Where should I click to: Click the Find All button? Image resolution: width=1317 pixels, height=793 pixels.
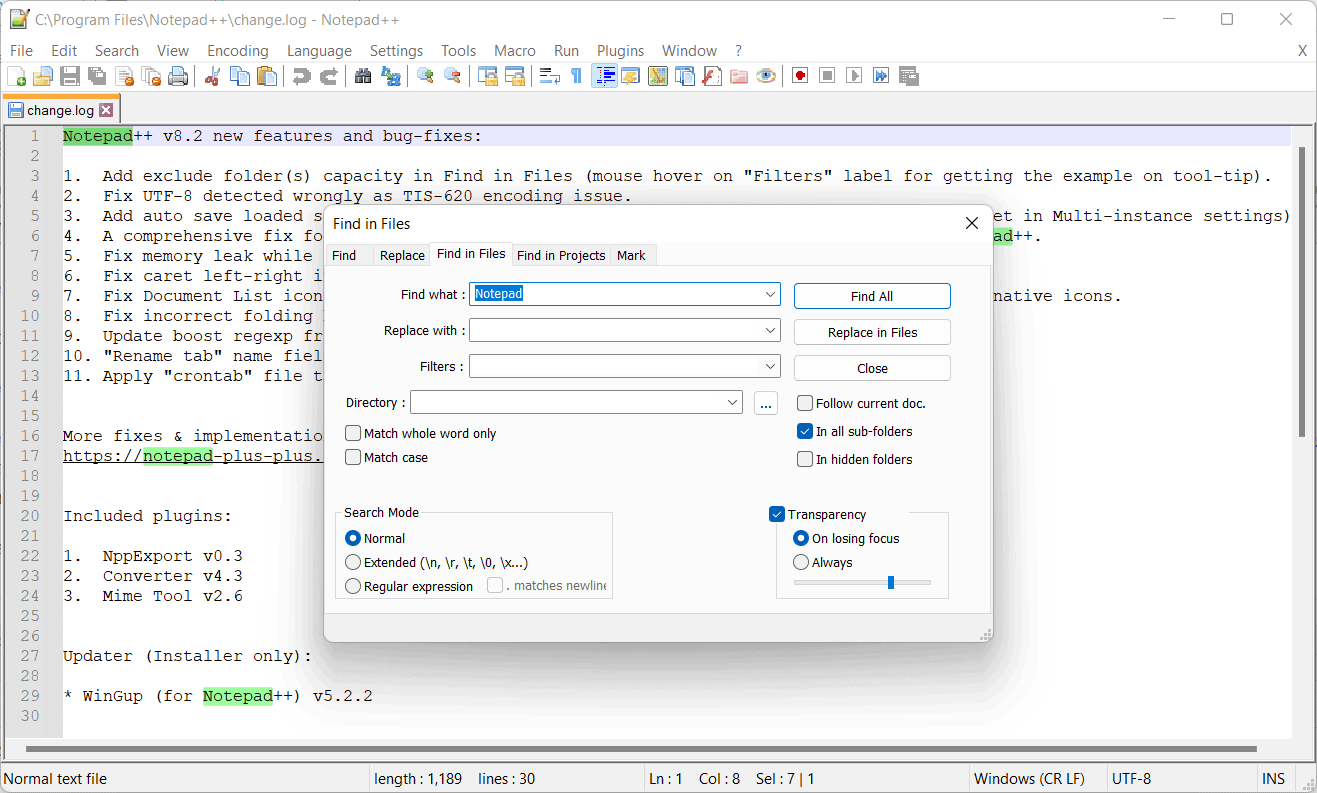tap(872, 296)
